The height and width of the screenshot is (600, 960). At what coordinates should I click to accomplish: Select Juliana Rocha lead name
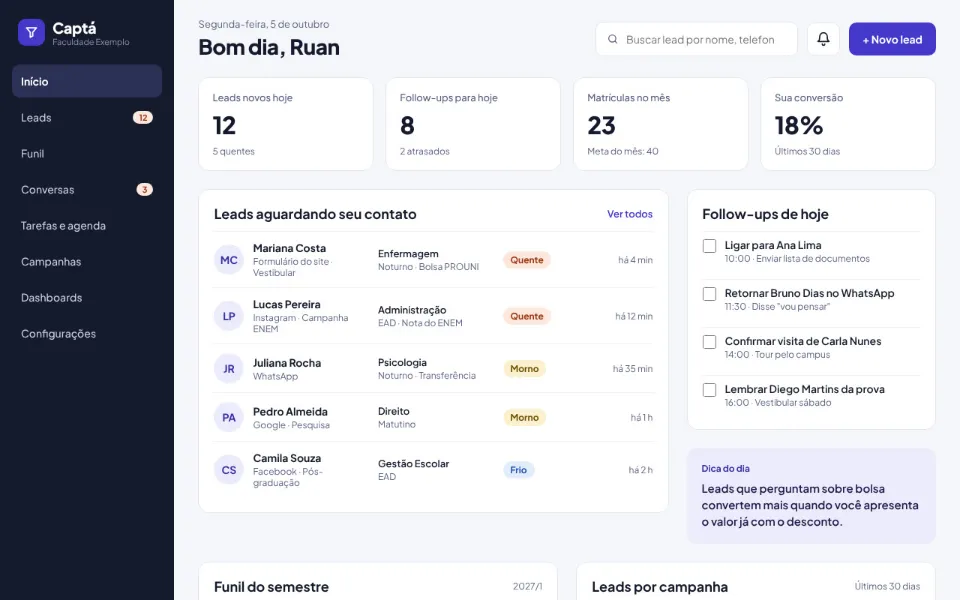coord(287,363)
